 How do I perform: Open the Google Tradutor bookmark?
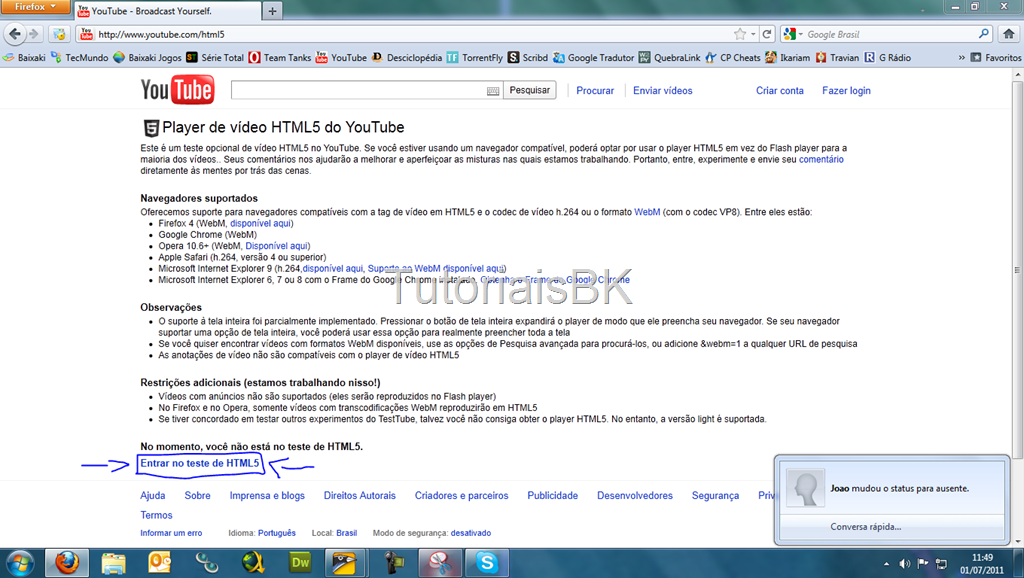pos(594,57)
